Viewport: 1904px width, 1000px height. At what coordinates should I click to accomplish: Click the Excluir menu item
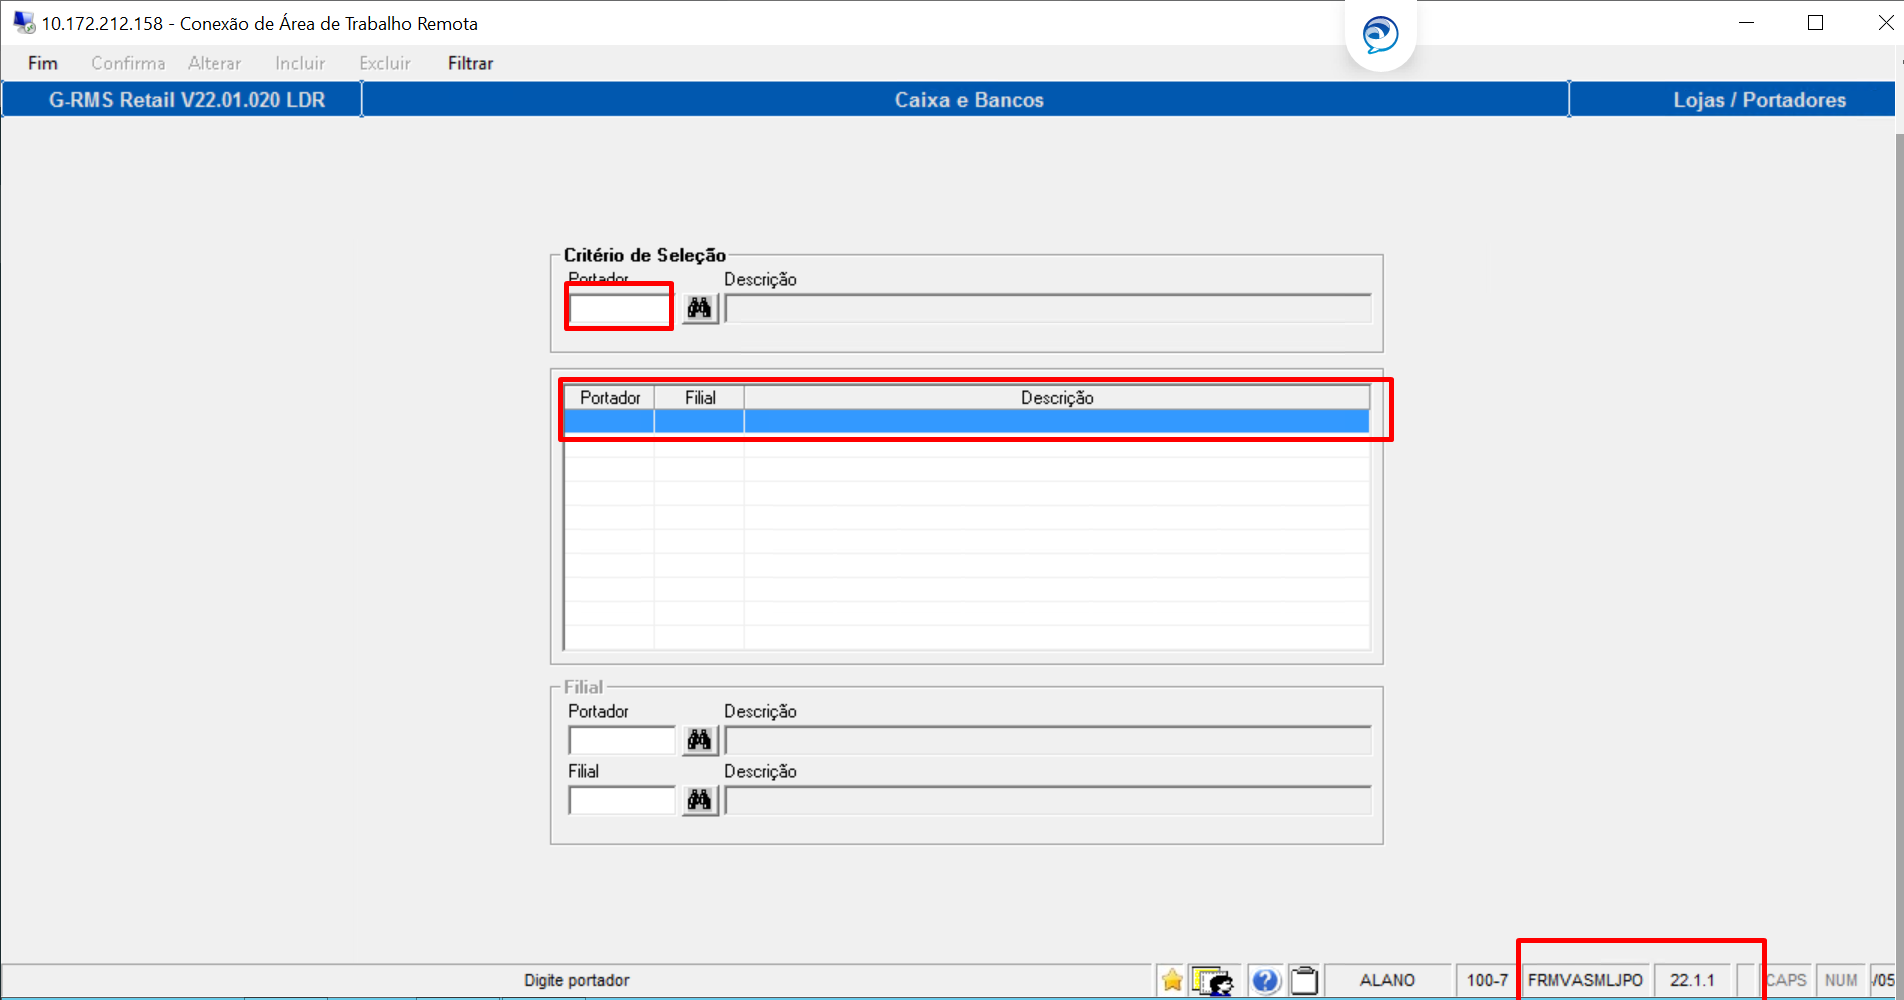(385, 63)
